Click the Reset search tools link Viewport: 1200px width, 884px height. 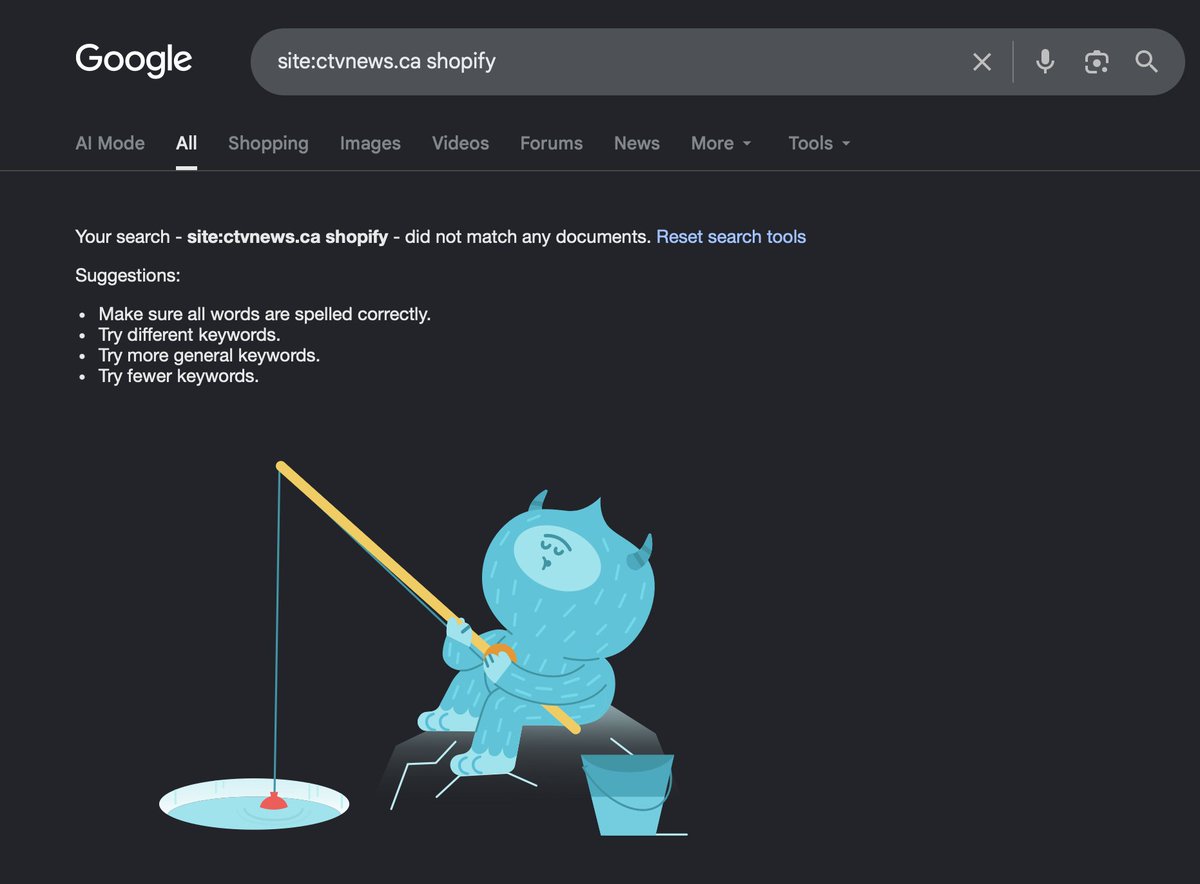pyautogui.click(x=731, y=237)
